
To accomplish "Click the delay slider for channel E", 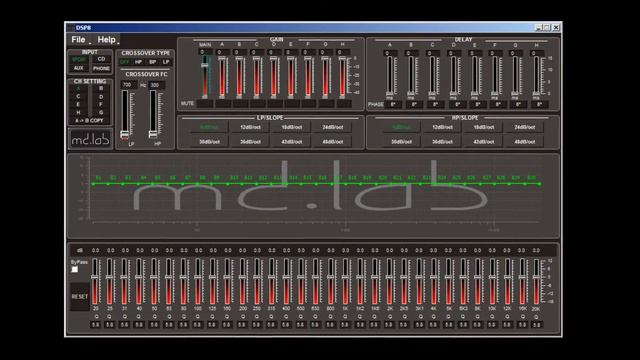I will tap(474, 76).
